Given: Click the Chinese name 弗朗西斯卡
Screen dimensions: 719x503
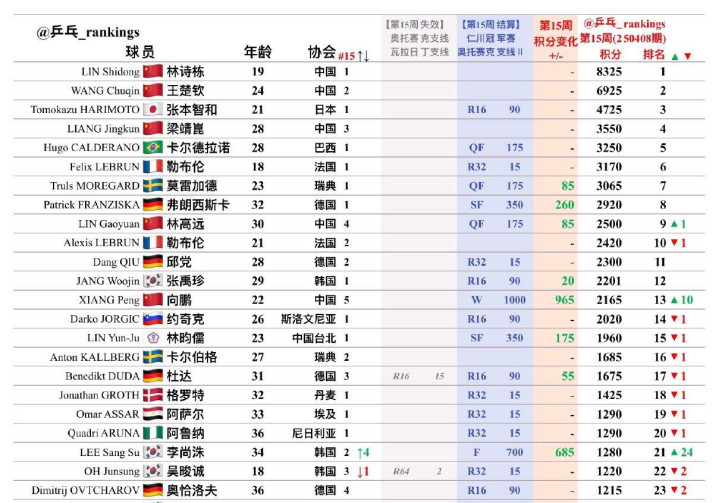Looking at the screenshot, I should point(198,205).
